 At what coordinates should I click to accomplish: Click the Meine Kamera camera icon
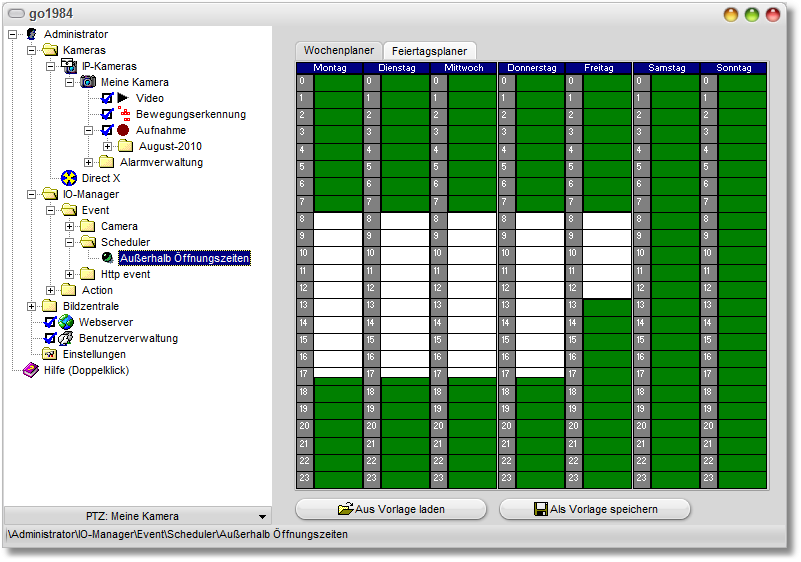[88, 82]
